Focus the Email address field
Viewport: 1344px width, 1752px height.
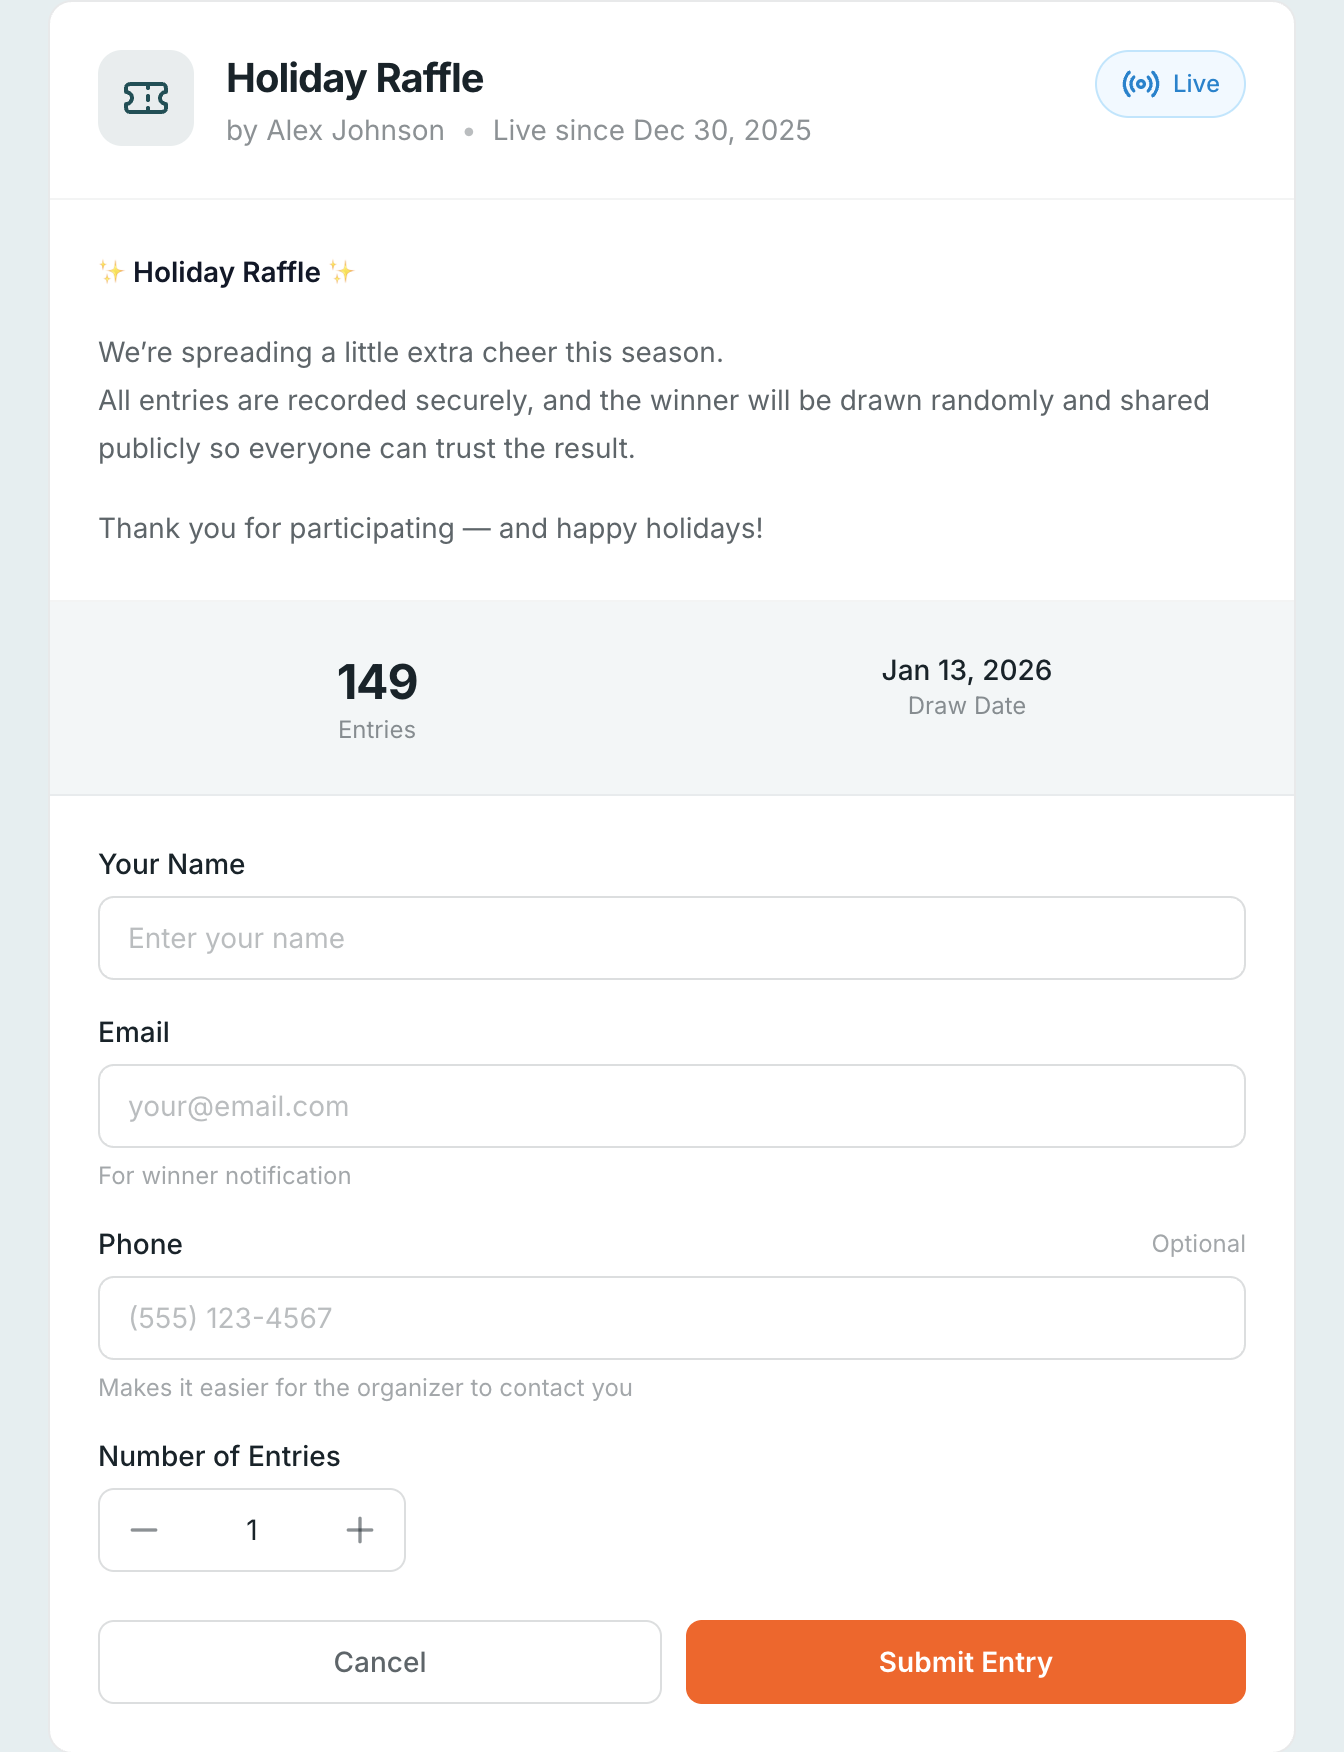(672, 1106)
